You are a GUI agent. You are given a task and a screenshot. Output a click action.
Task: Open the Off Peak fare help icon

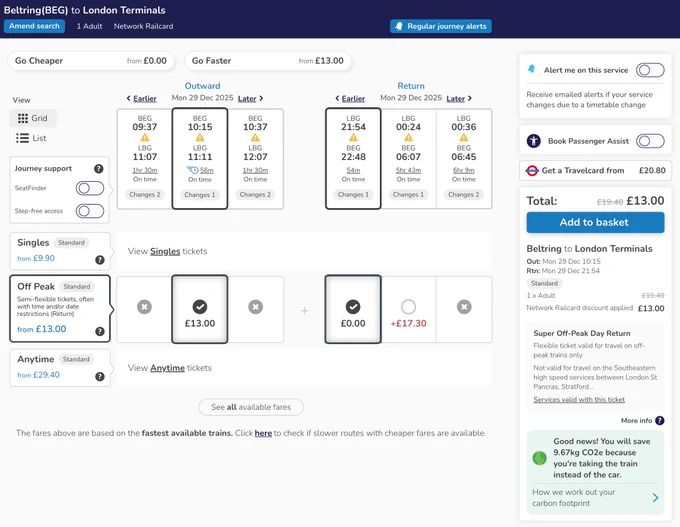pyautogui.click(x=100, y=331)
